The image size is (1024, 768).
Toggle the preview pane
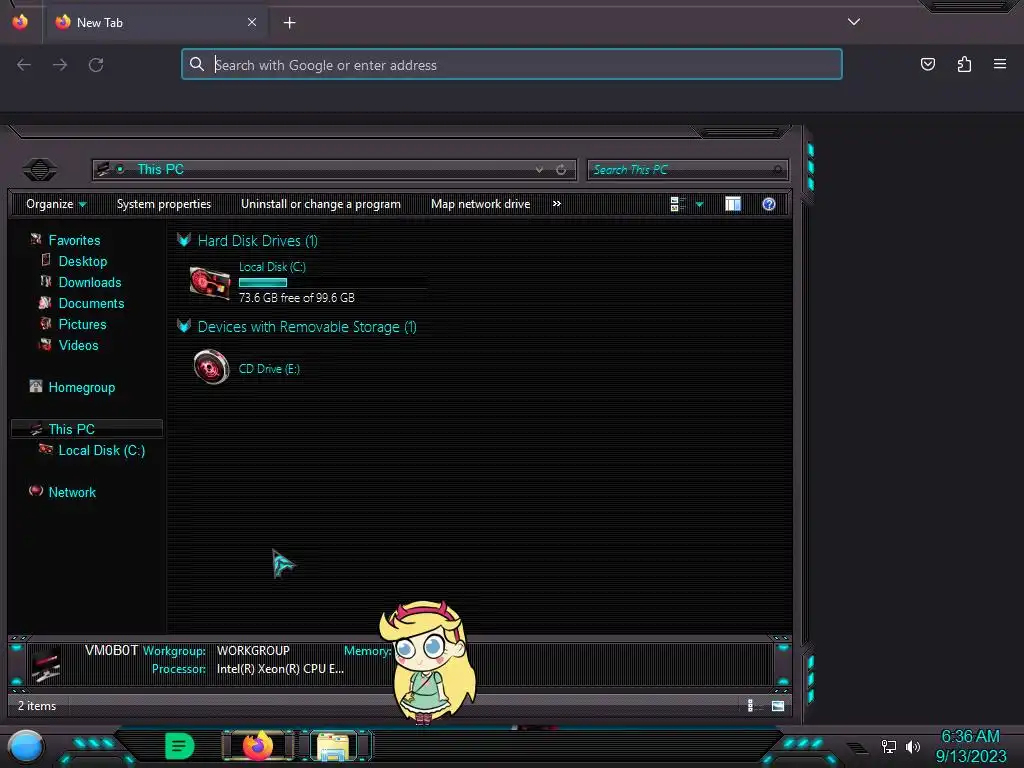tap(733, 204)
